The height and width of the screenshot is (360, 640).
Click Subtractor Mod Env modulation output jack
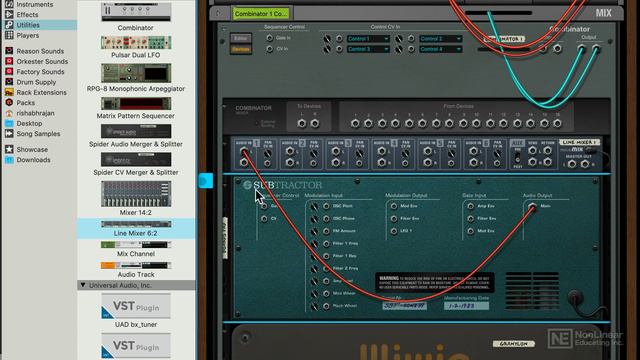click(x=394, y=206)
